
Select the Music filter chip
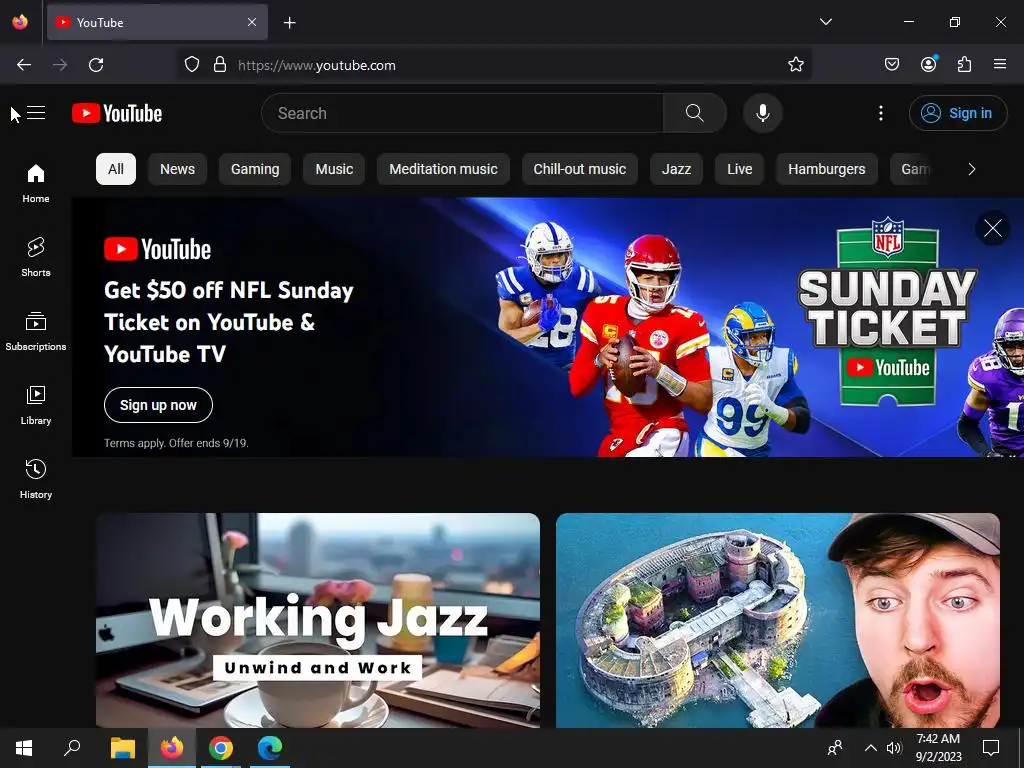pos(334,169)
